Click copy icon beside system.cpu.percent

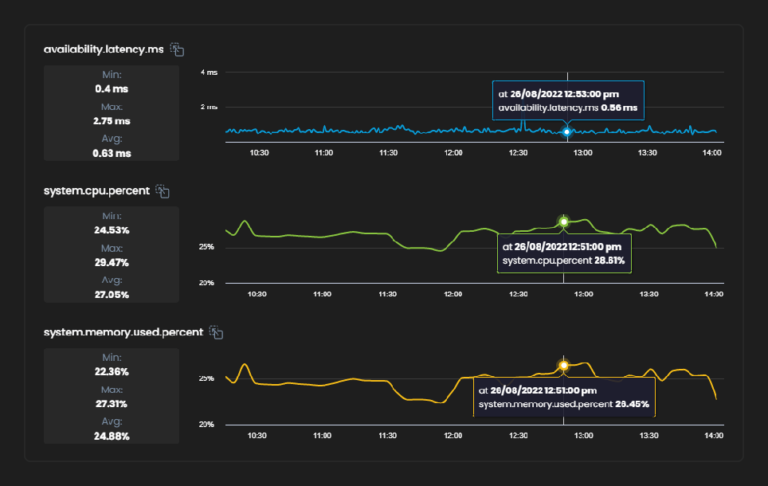click(x=163, y=191)
